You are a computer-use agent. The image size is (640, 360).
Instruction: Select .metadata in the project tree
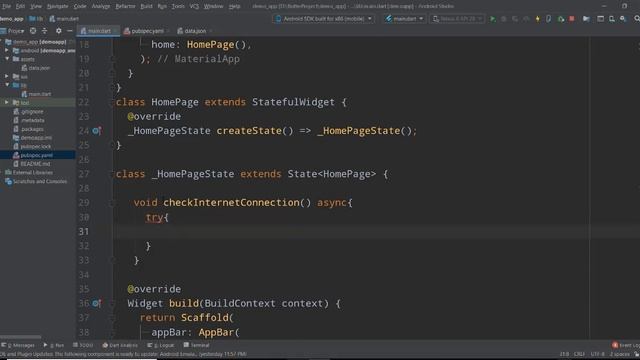(x=29, y=120)
